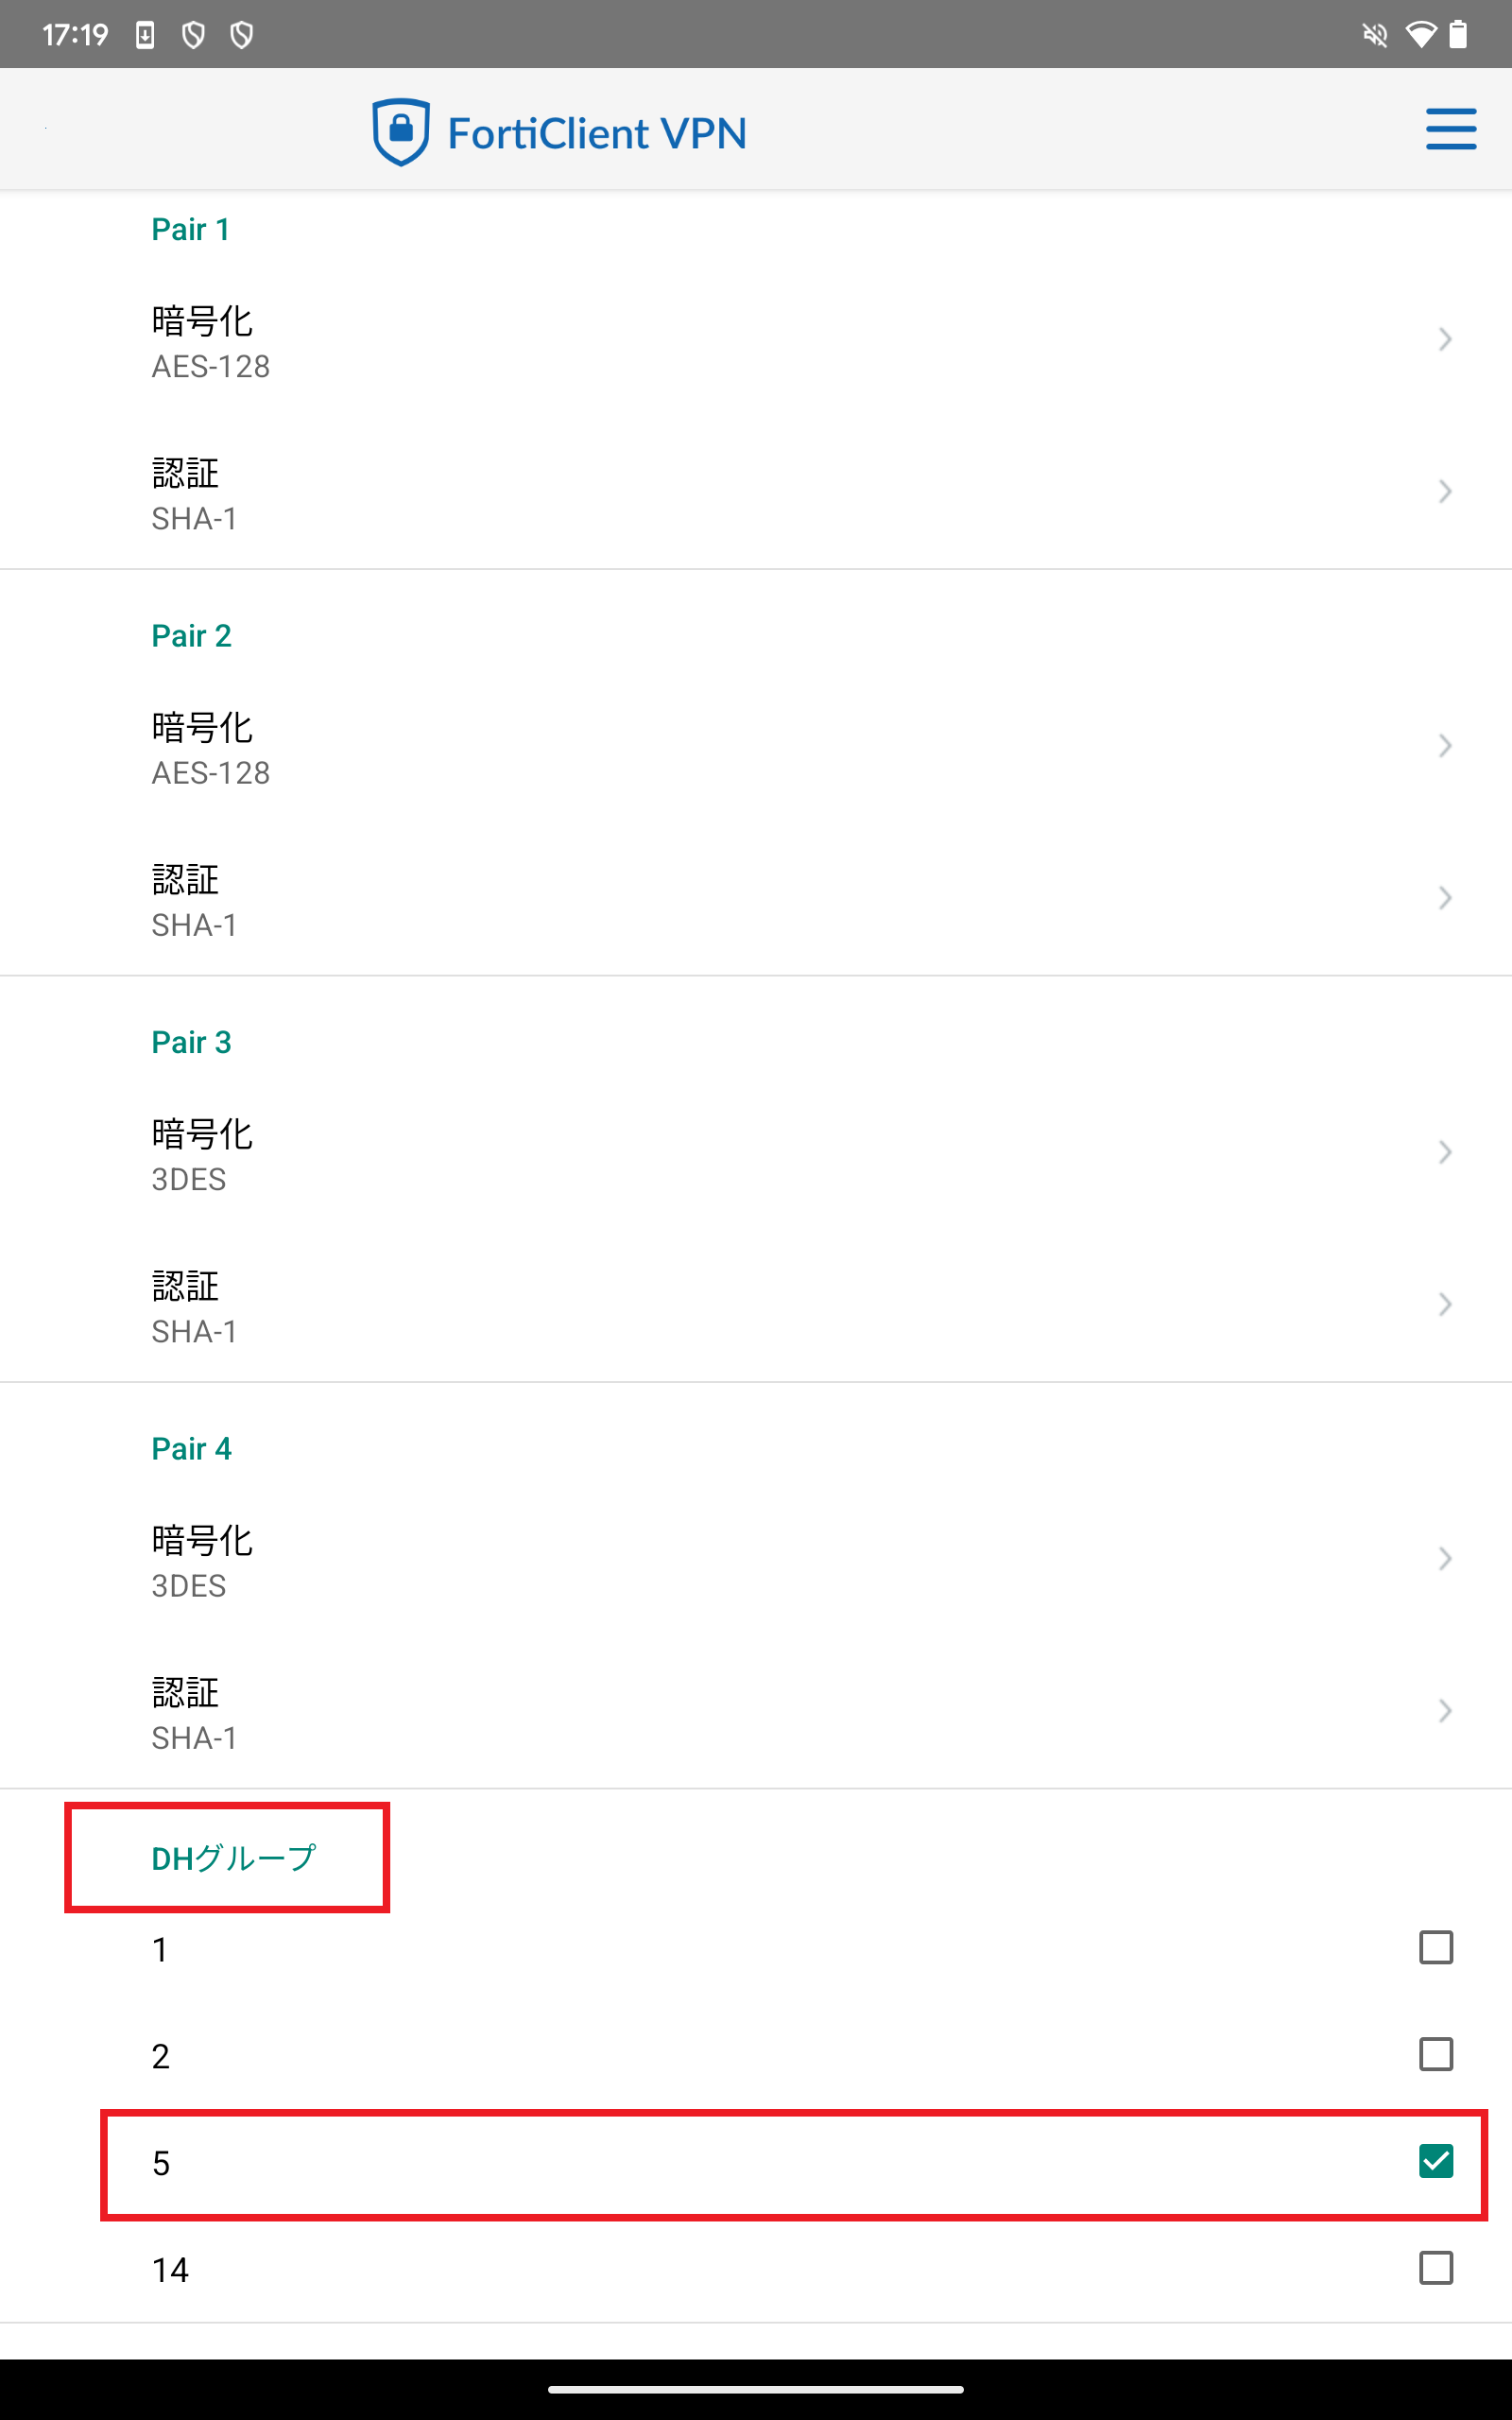Check the DH group 2 box

click(1435, 2054)
